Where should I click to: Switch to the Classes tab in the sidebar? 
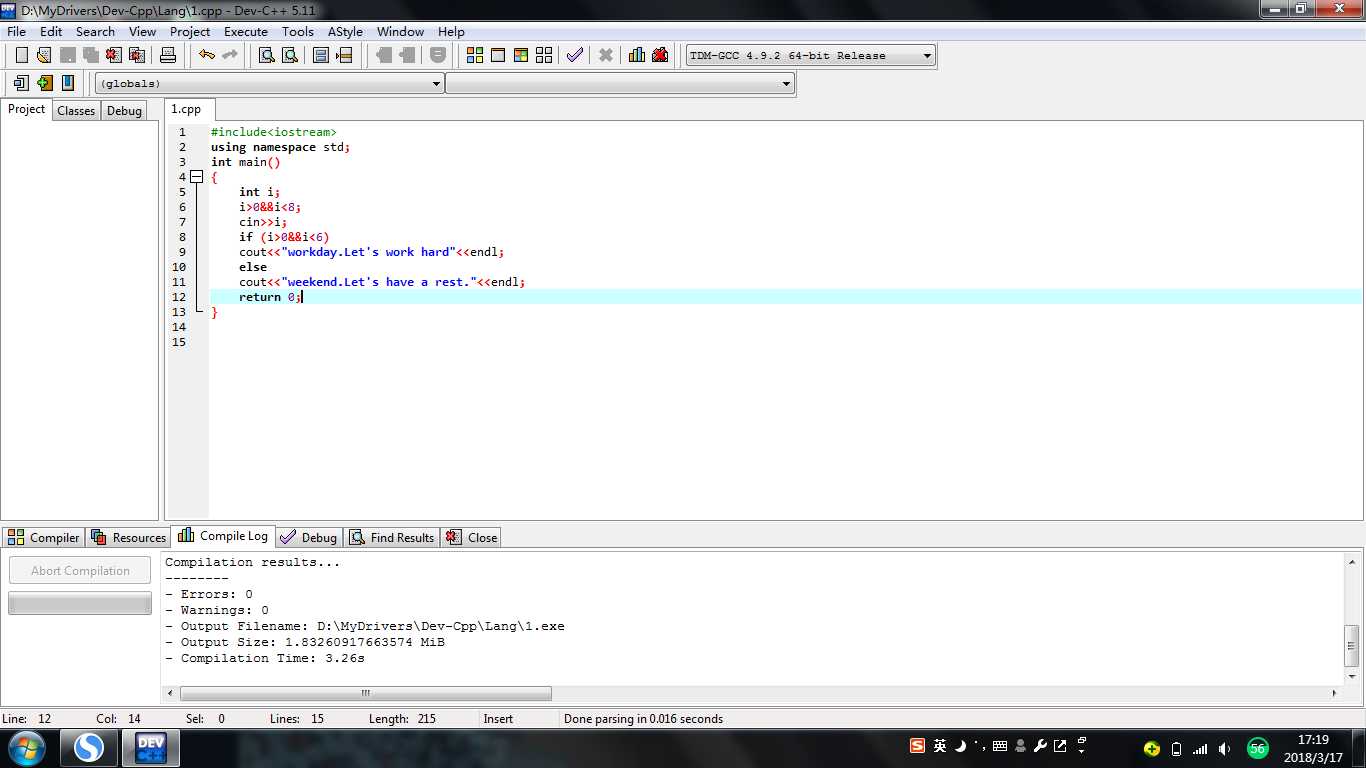pyautogui.click(x=76, y=111)
